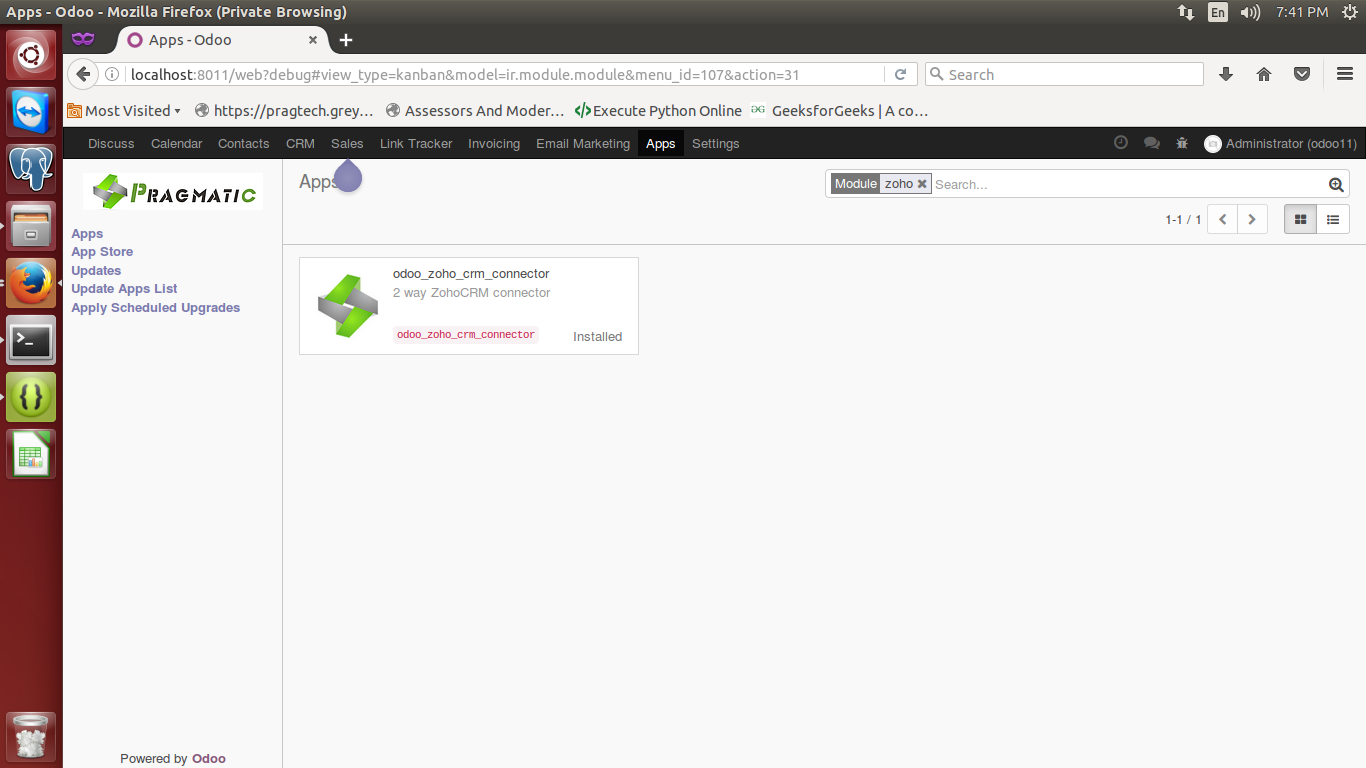Click the 1-1 / 1 pager counter
Viewport: 1366px width, 768px height.
pos(1183,219)
